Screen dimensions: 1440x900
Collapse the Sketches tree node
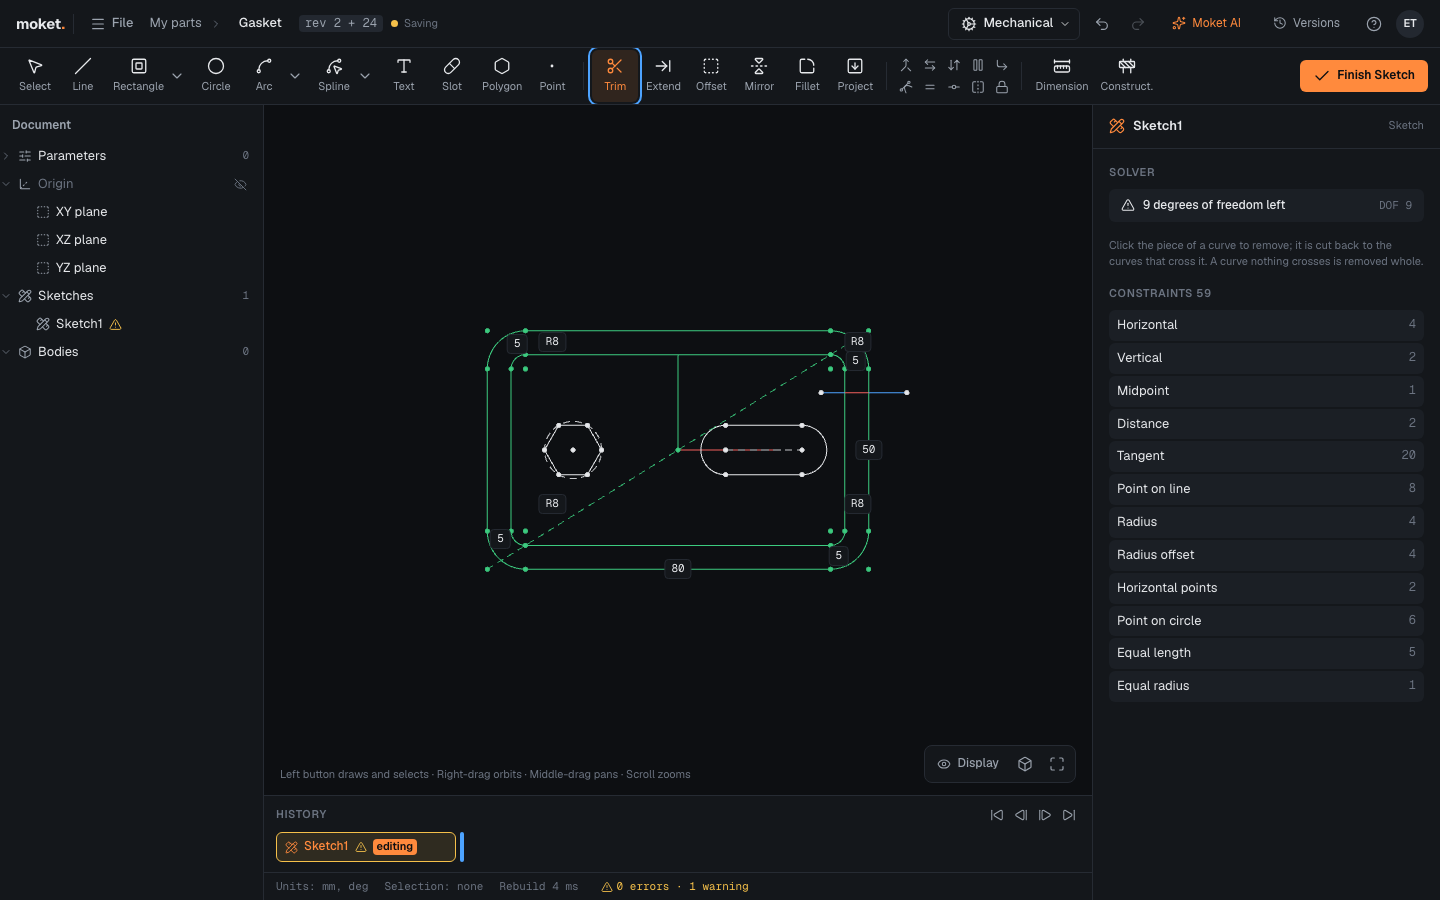tap(6, 296)
